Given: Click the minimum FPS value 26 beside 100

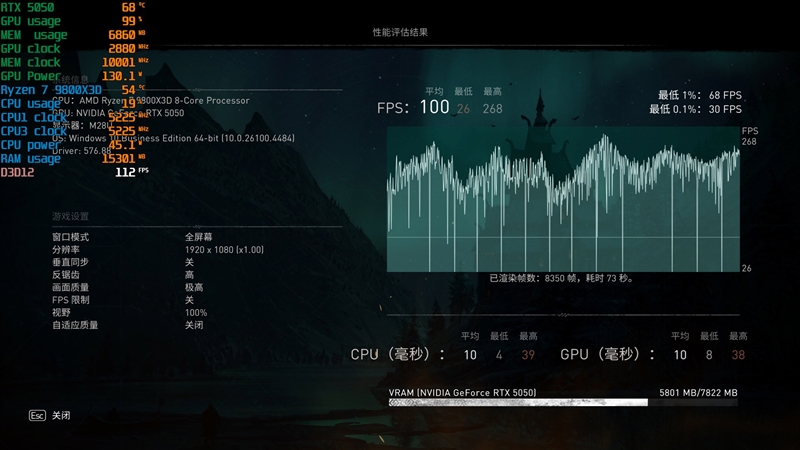Looking at the screenshot, I should point(463,109).
